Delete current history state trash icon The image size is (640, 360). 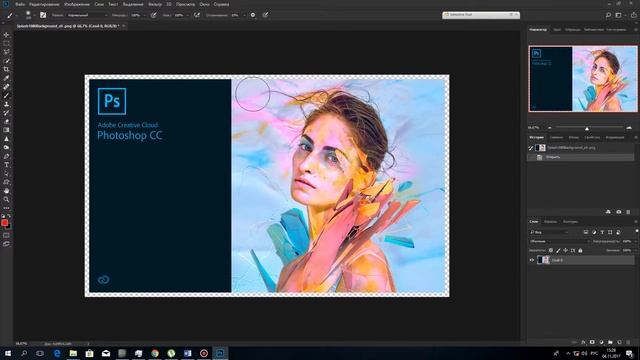pos(628,212)
